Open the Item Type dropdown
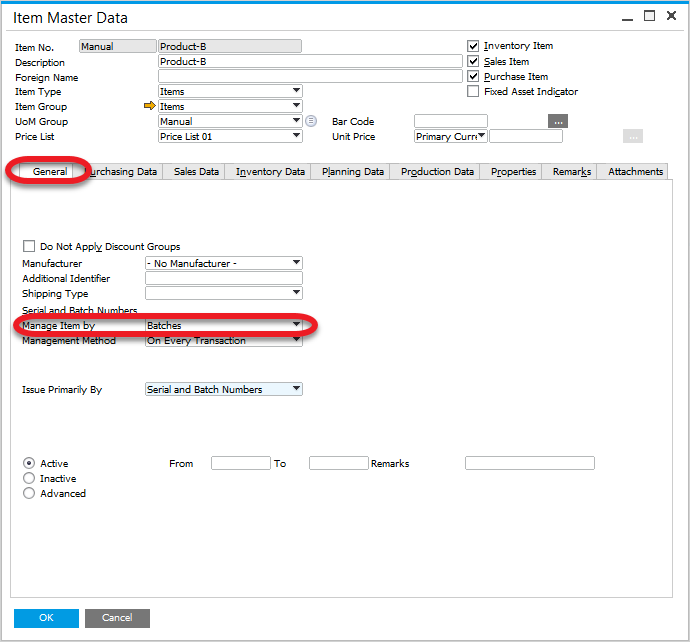Image resolution: width=690 pixels, height=642 pixels. (x=297, y=91)
